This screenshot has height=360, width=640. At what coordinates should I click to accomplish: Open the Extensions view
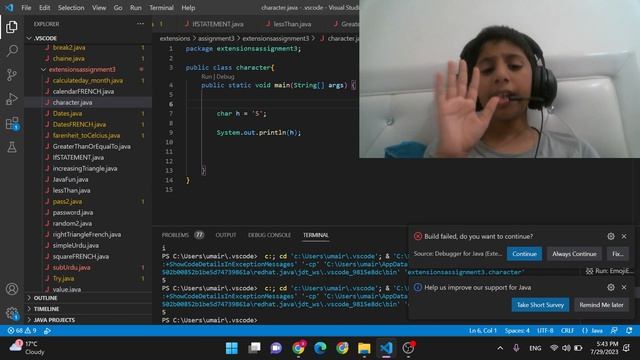(12, 123)
